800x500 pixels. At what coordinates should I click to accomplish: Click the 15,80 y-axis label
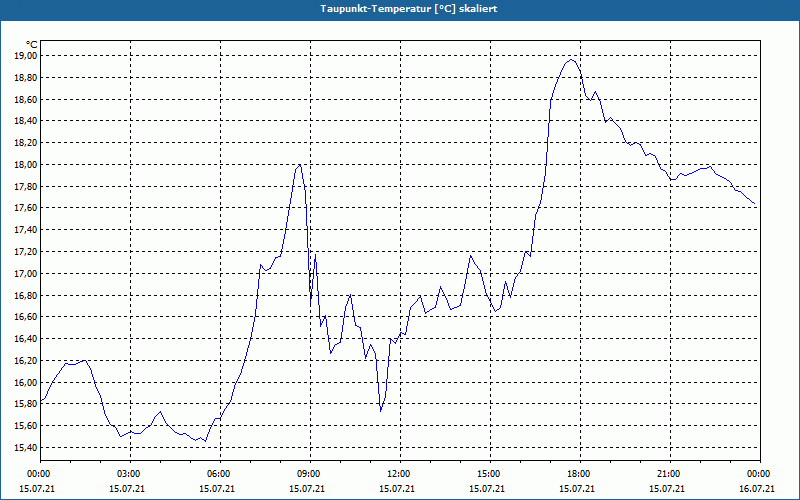click(x=27, y=404)
